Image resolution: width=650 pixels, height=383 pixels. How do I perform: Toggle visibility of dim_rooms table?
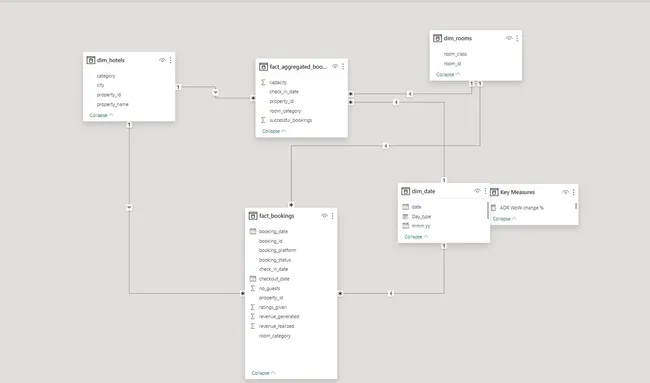tap(509, 38)
